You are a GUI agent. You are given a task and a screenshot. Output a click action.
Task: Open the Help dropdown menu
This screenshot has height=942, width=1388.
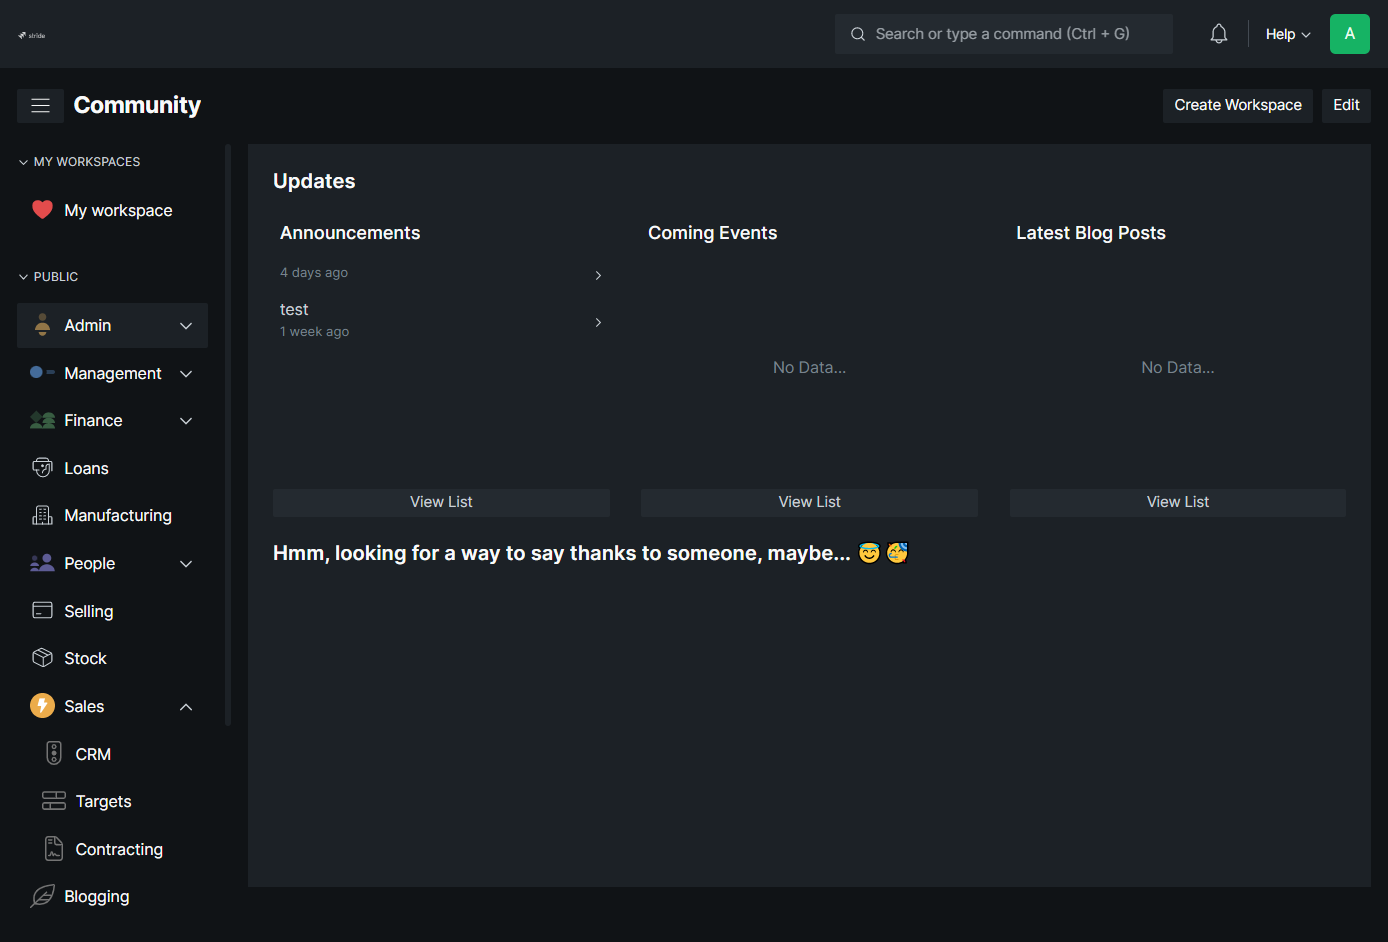pyautogui.click(x=1288, y=34)
